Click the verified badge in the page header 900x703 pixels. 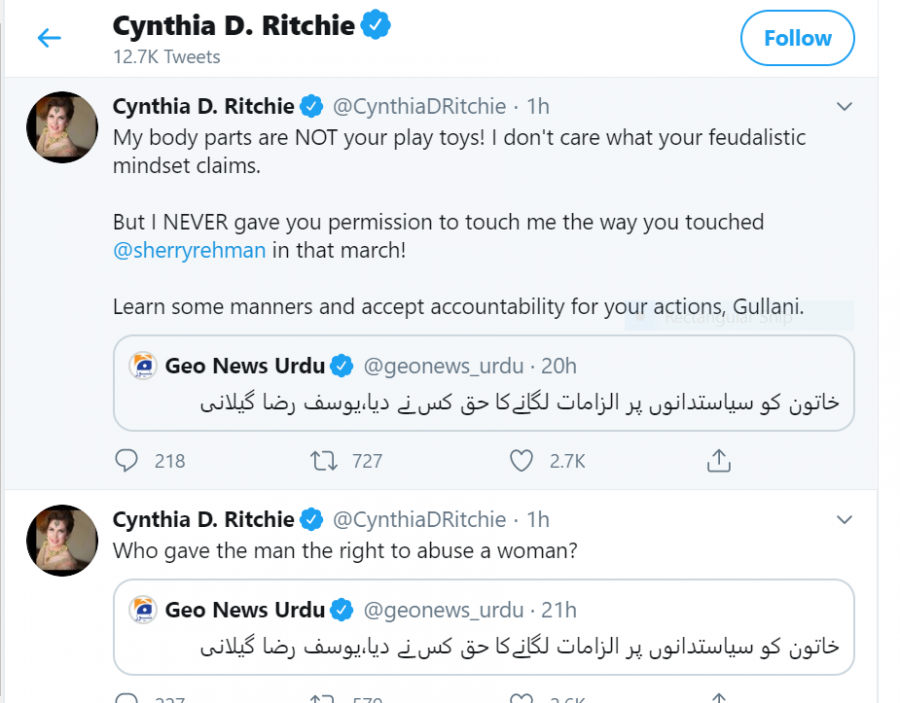click(376, 25)
